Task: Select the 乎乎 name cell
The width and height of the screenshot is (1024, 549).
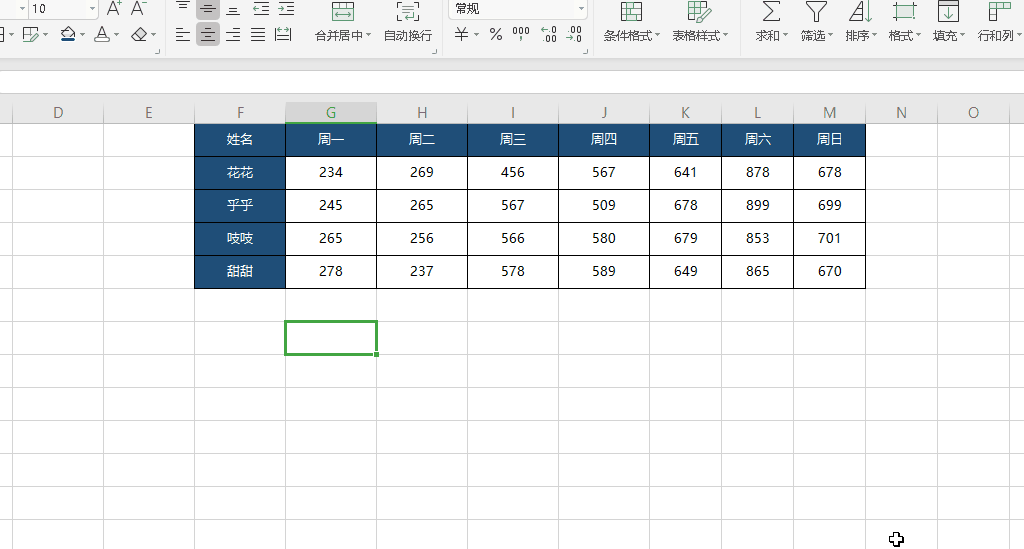Action: pyautogui.click(x=240, y=206)
